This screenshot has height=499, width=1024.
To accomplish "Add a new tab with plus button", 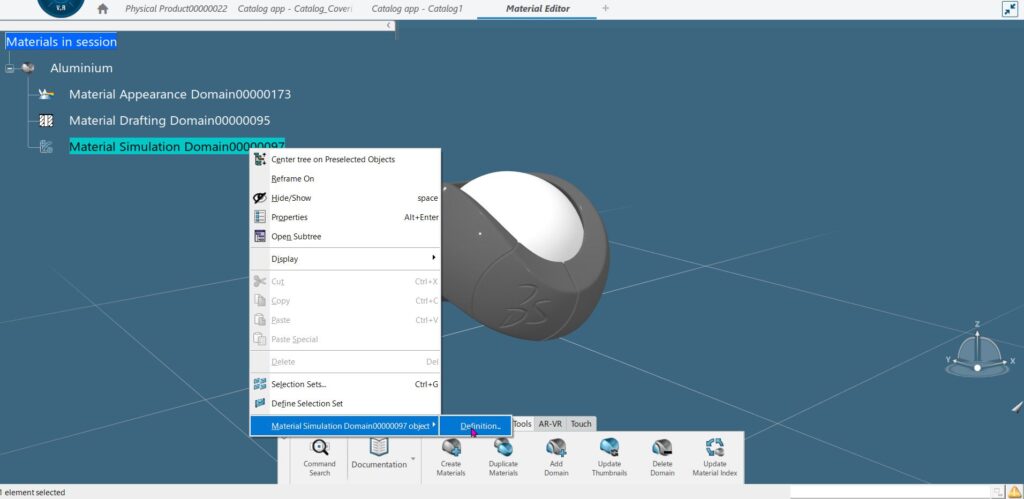I will 605,9.
